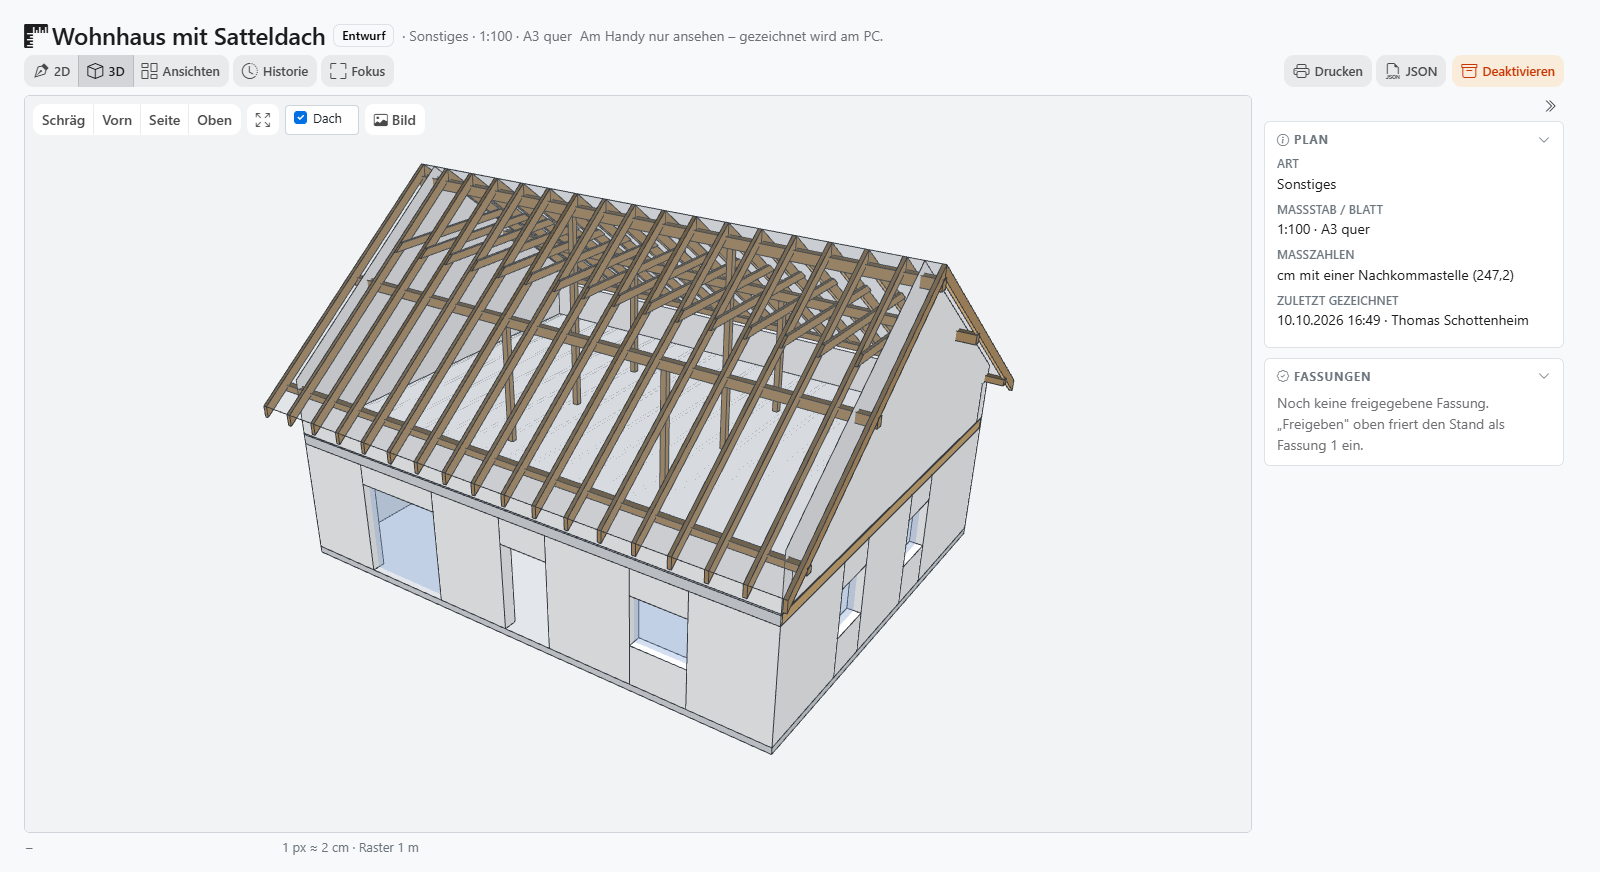Click the Bild image button
1600x872 pixels.
(x=395, y=120)
